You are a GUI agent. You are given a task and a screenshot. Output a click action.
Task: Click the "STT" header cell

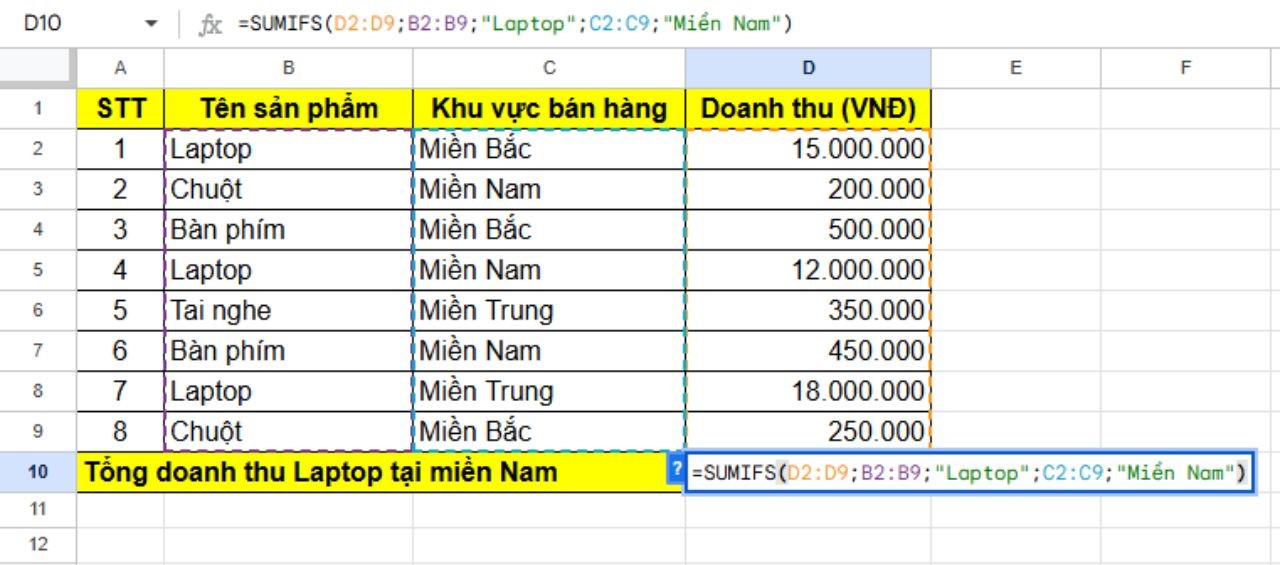[x=121, y=109]
